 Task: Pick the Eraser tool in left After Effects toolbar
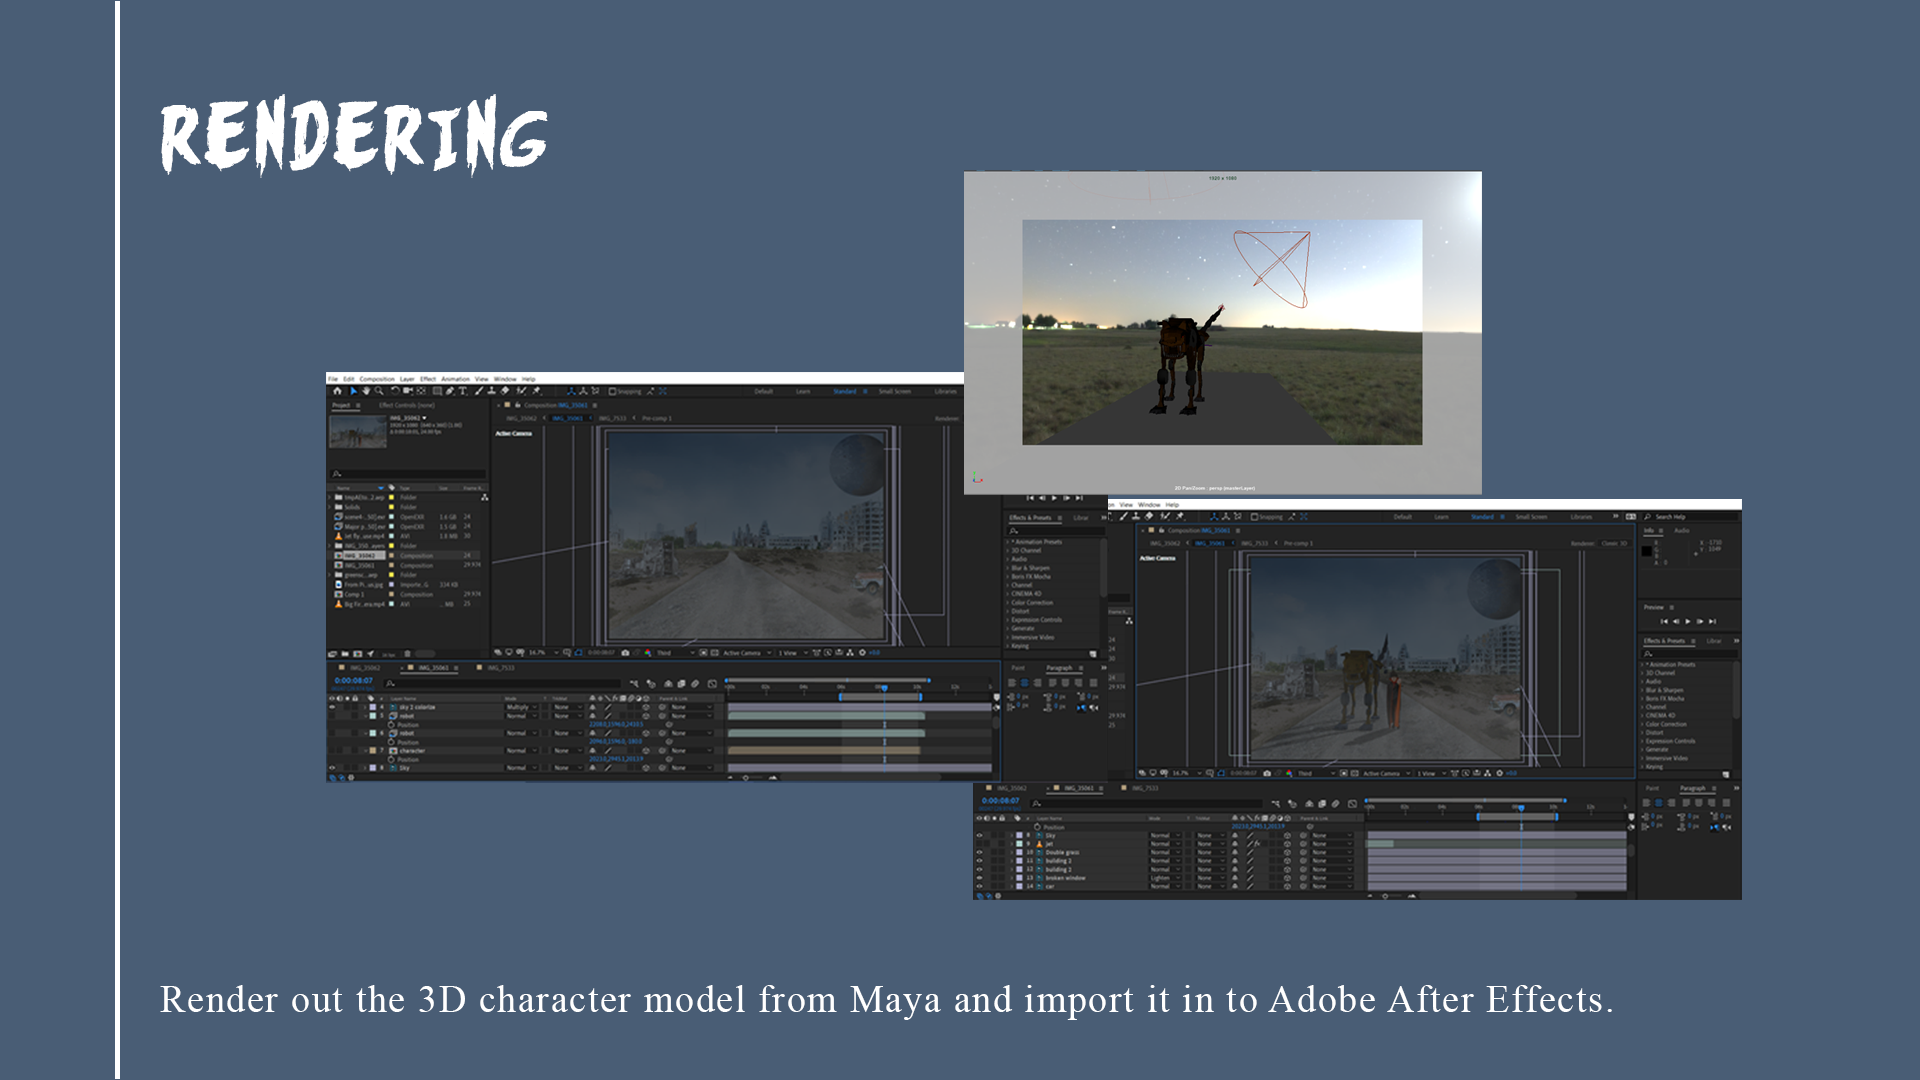(505, 391)
